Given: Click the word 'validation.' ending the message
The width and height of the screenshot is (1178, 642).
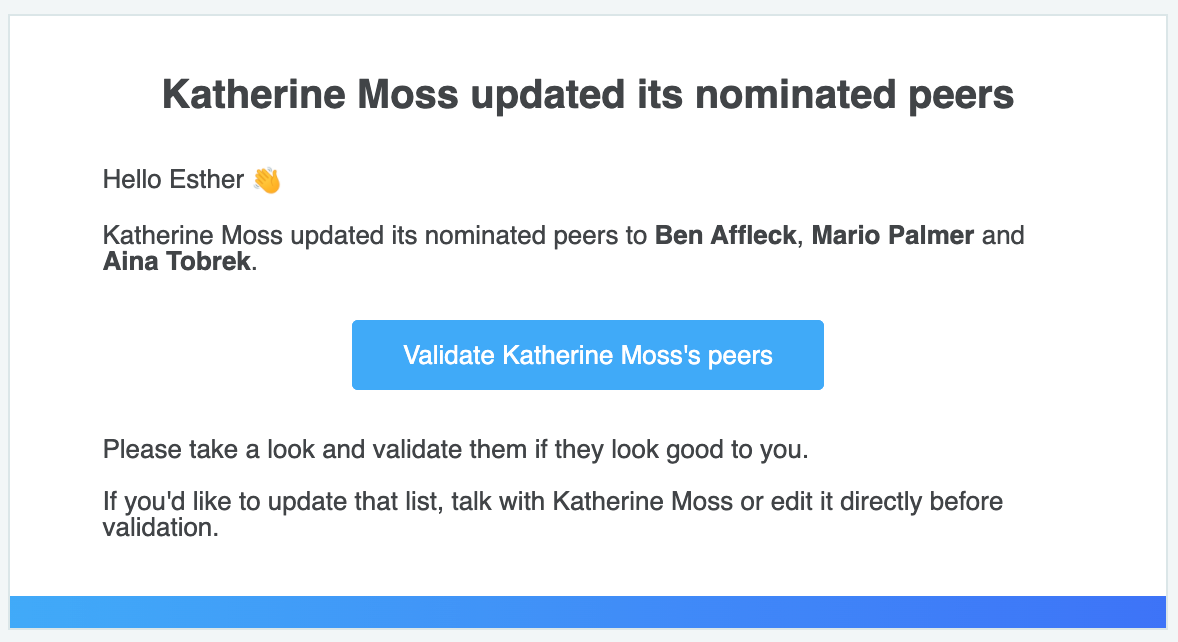Looking at the screenshot, I should tap(161, 528).
